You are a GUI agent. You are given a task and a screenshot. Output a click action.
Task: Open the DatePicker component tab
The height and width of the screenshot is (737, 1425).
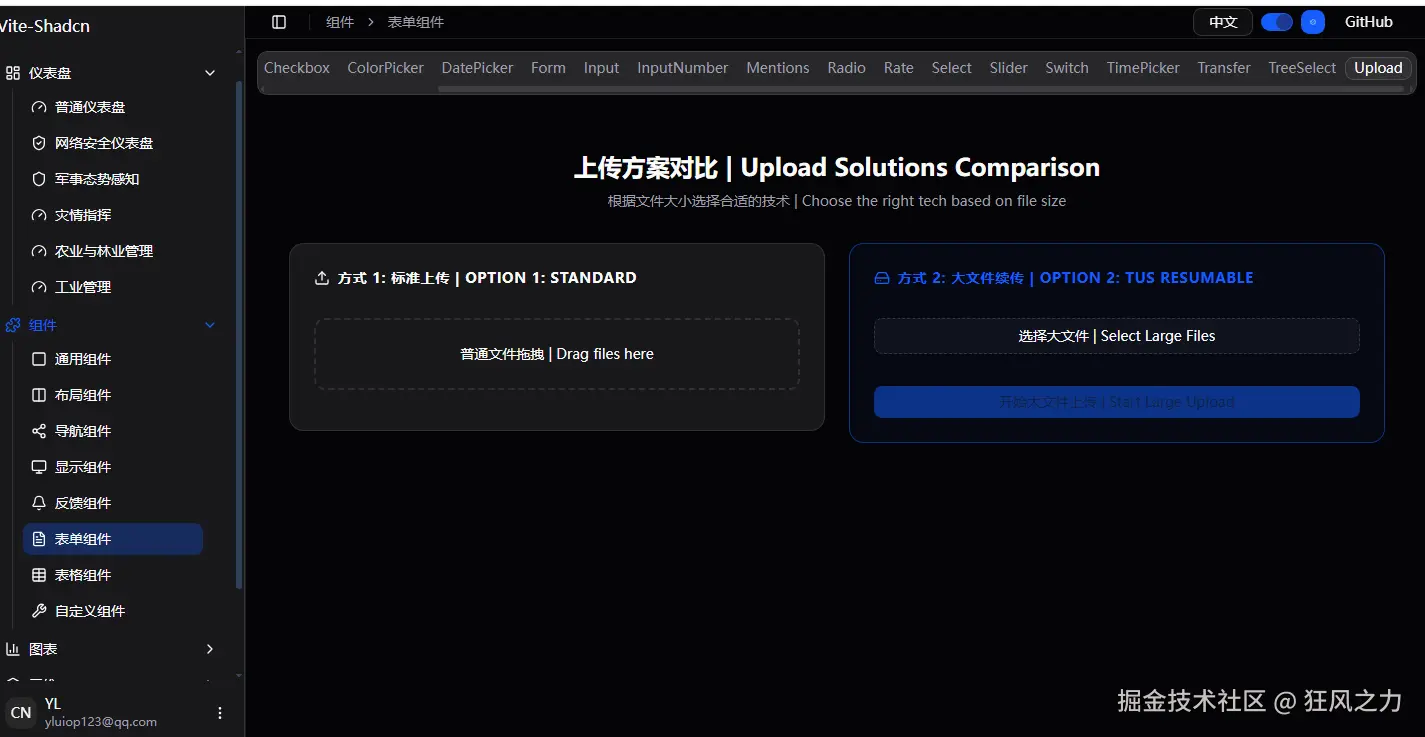[477, 67]
